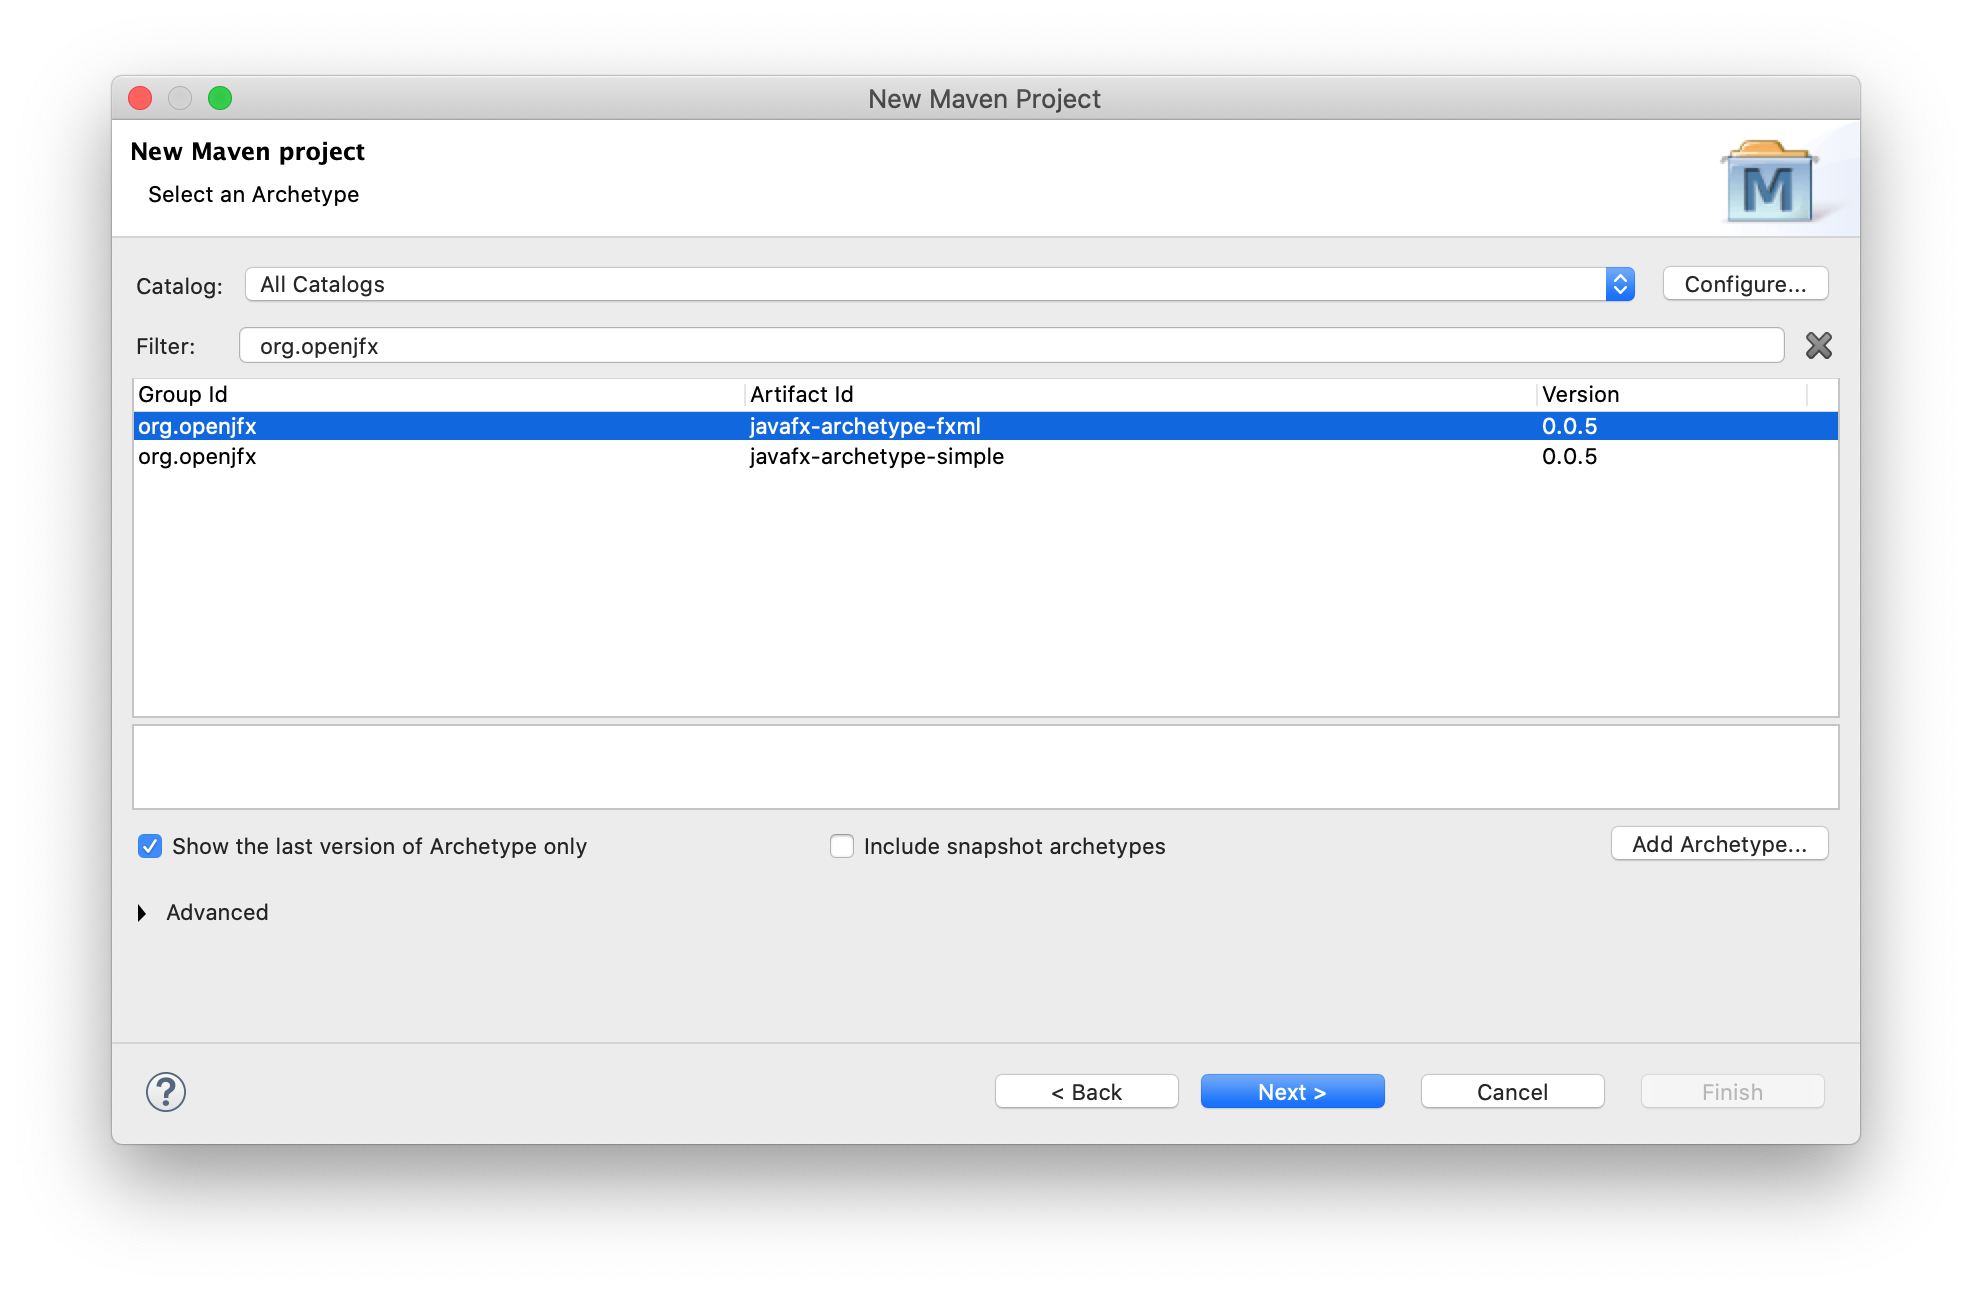Click the green zoom window button
The height and width of the screenshot is (1292, 1972).
[x=220, y=98]
